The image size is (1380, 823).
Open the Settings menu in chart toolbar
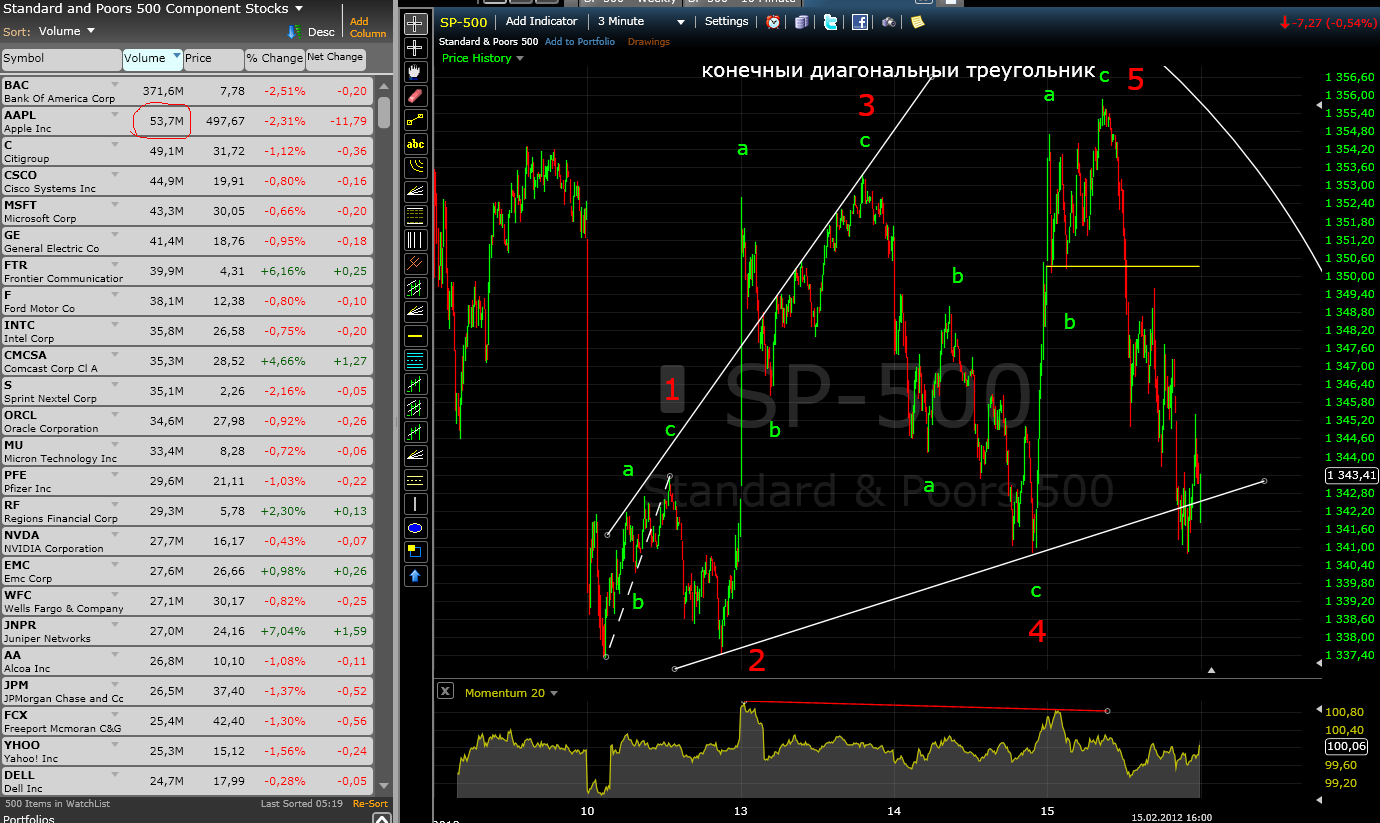[x=726, y=21]
